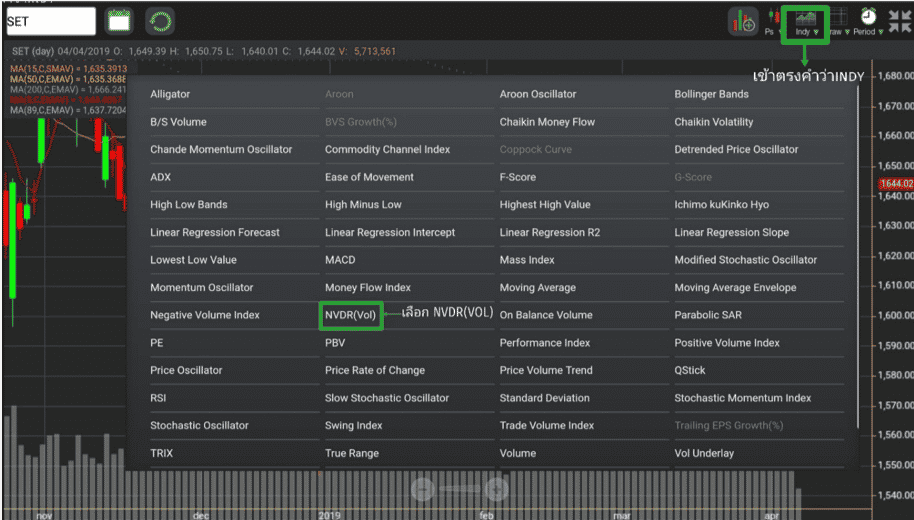
Task: Choose Momentum Oscillator
Action: tap(202, 288)
